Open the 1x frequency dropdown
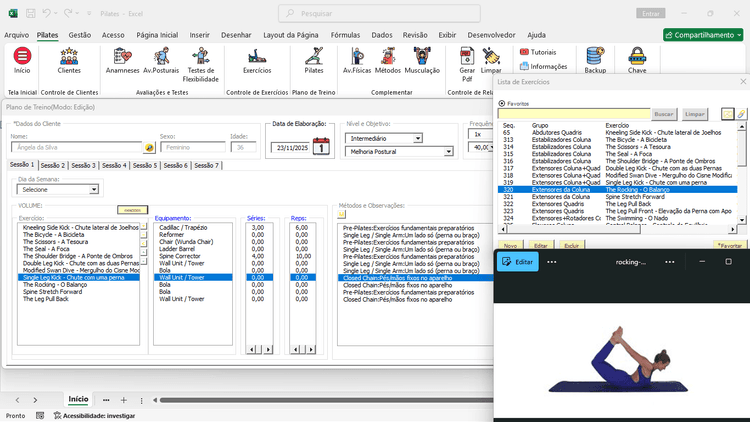Image resolution: width=750 pixels, height=422 pixels. (x=480, y=134)
